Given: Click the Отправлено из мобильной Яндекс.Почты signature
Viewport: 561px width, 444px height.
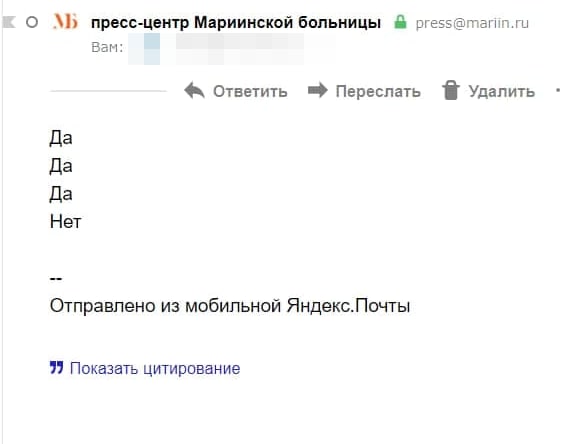Looking at the screenshot, I should [x=230, y=306].
